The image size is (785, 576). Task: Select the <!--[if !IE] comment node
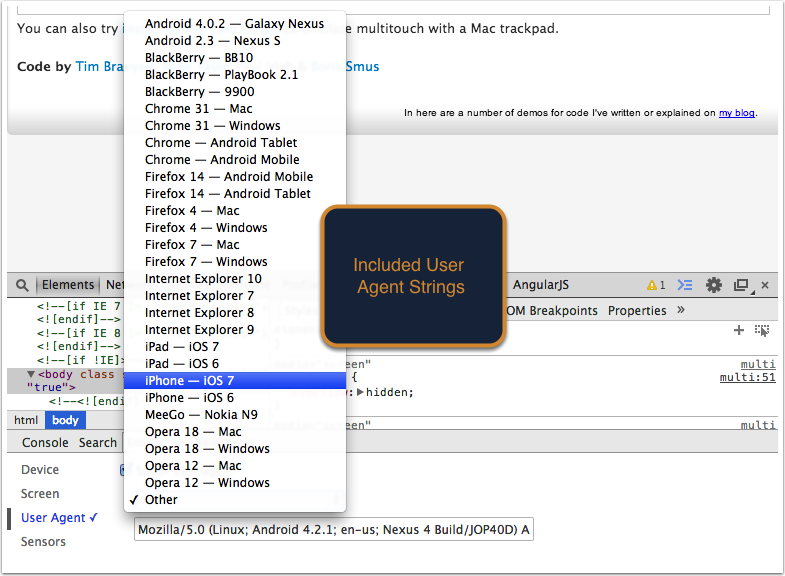pos(80,360)
